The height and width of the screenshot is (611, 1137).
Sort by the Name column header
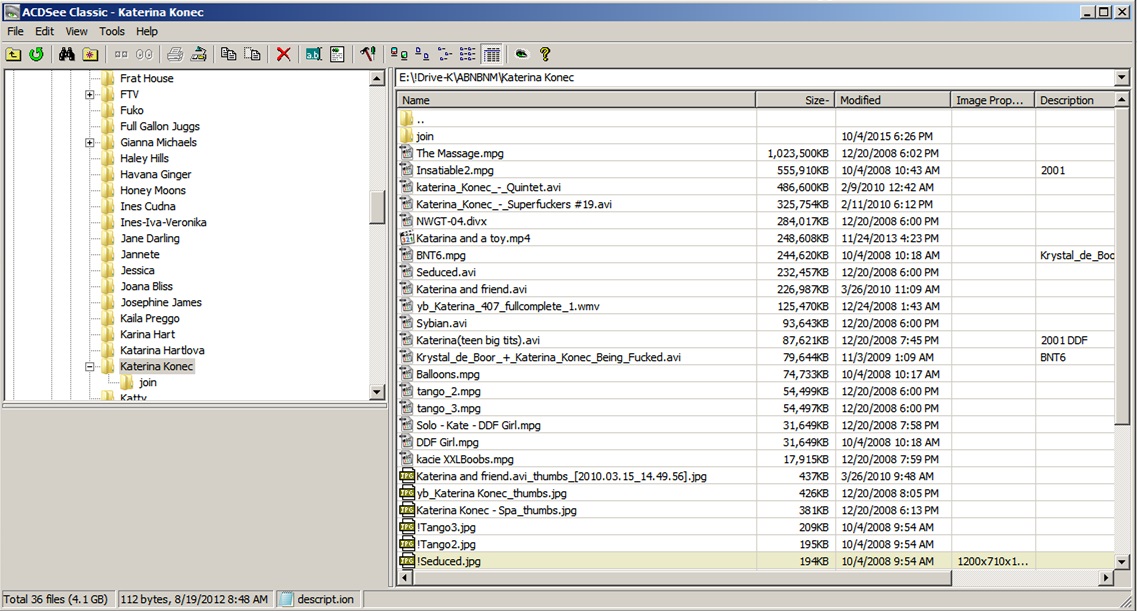(576, 100)
